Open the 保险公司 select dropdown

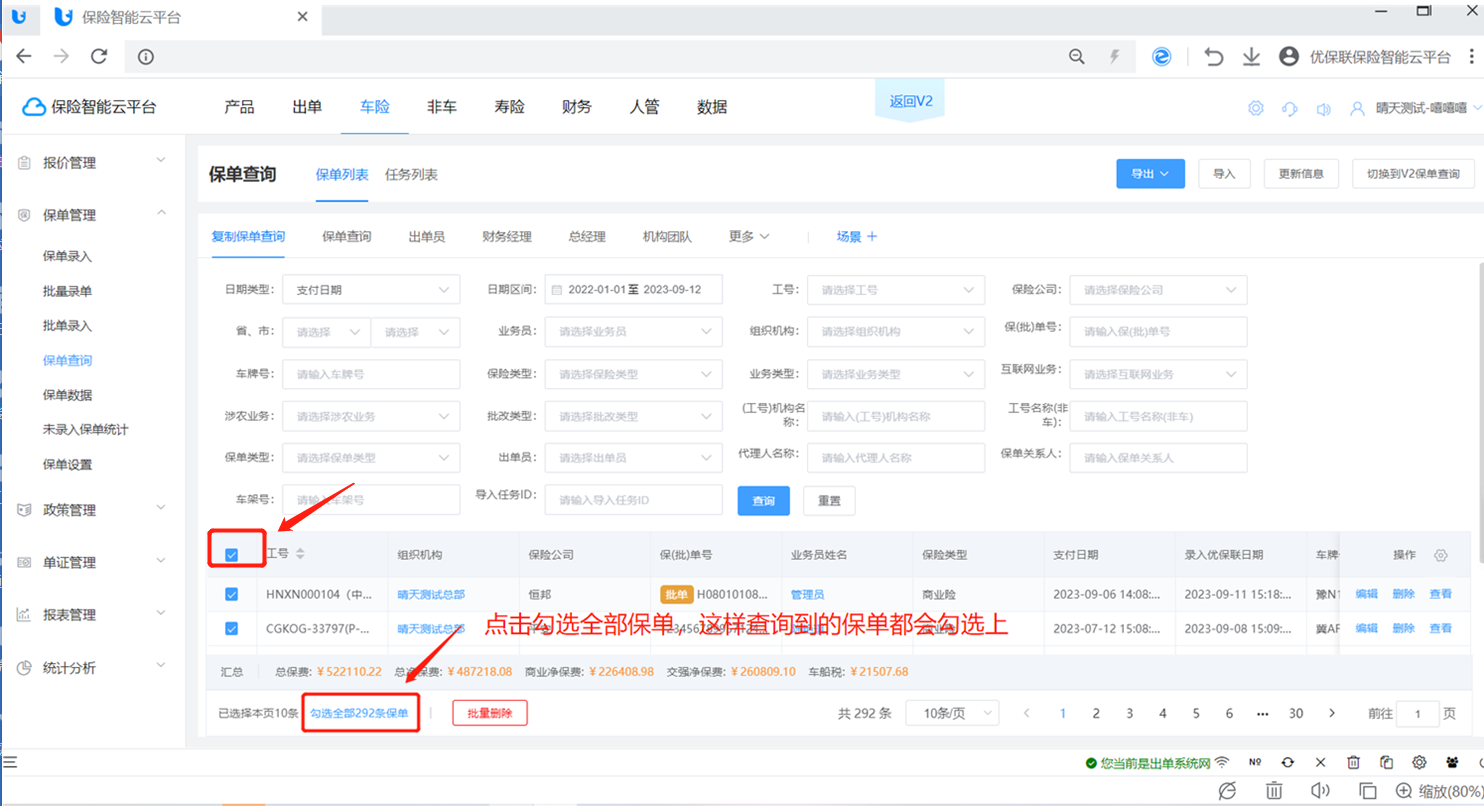point(1159,290)
